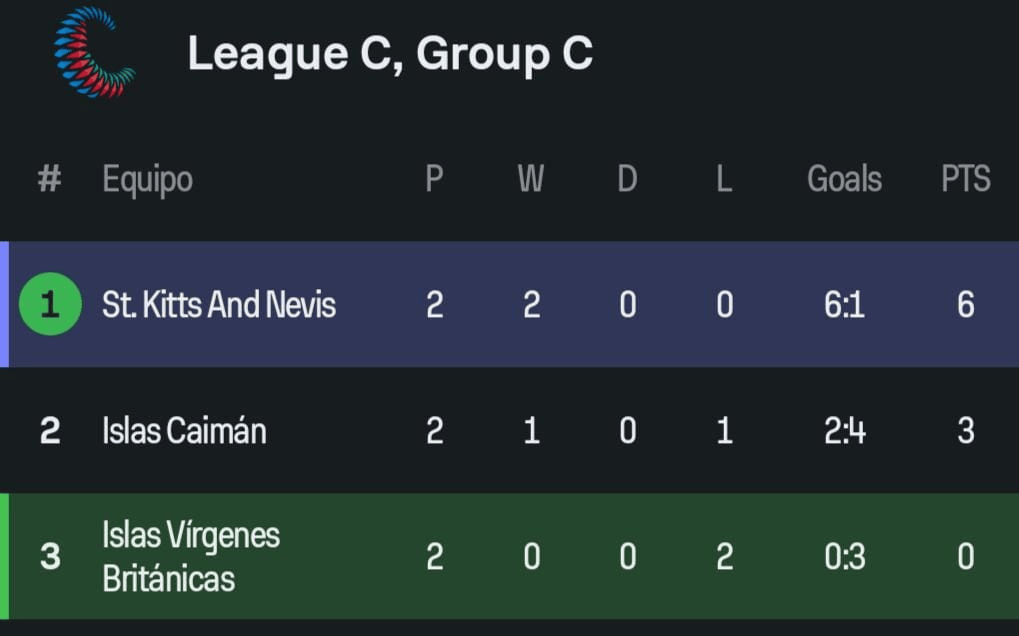
Task: Click the green position 1 badge
Action: [50, 304]
